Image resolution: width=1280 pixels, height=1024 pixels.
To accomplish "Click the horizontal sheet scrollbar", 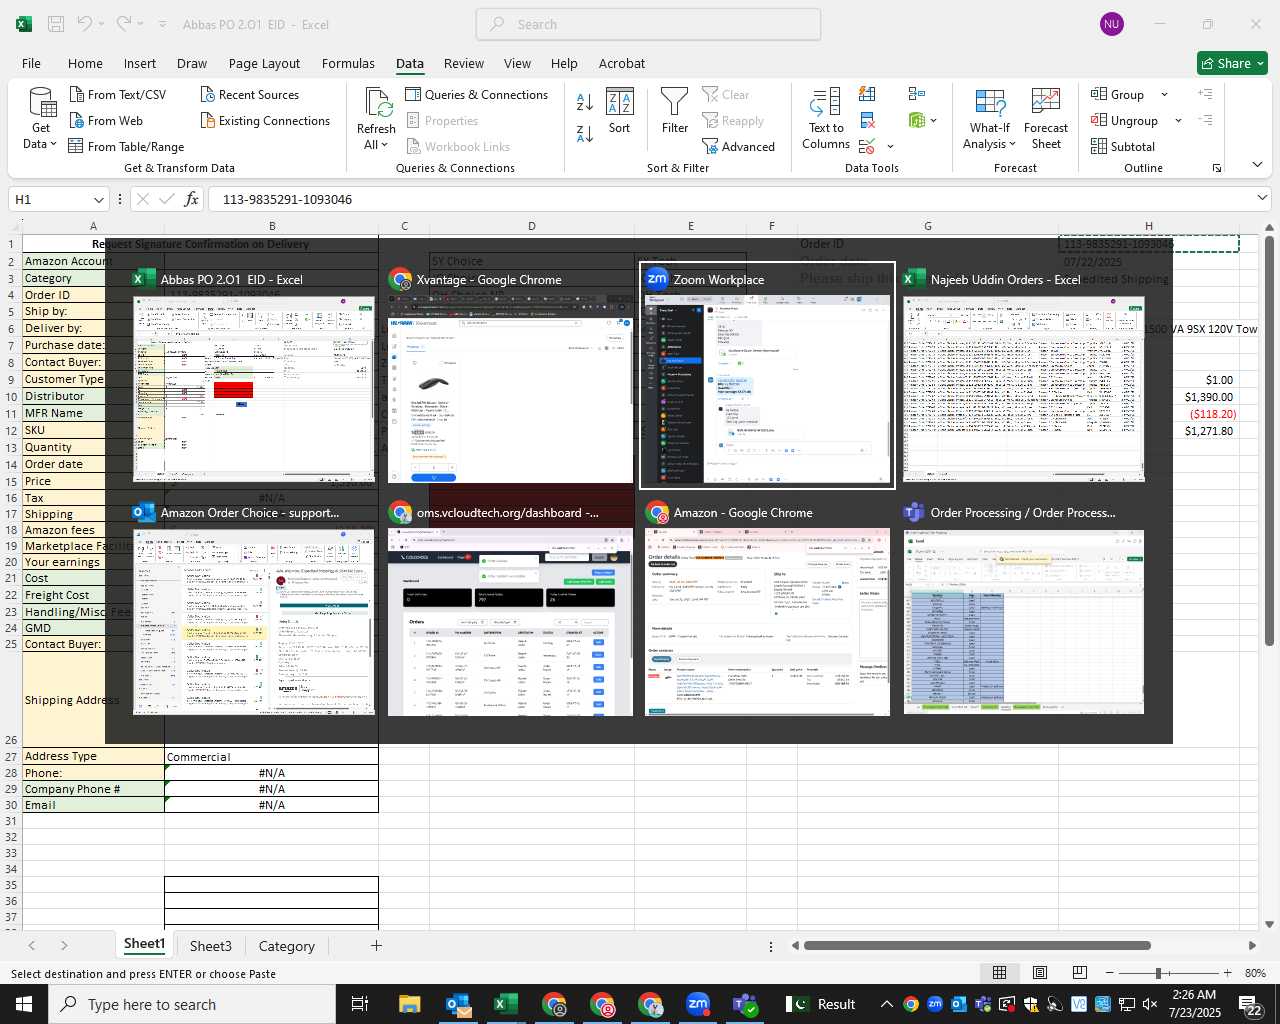I will click(977, 945).
